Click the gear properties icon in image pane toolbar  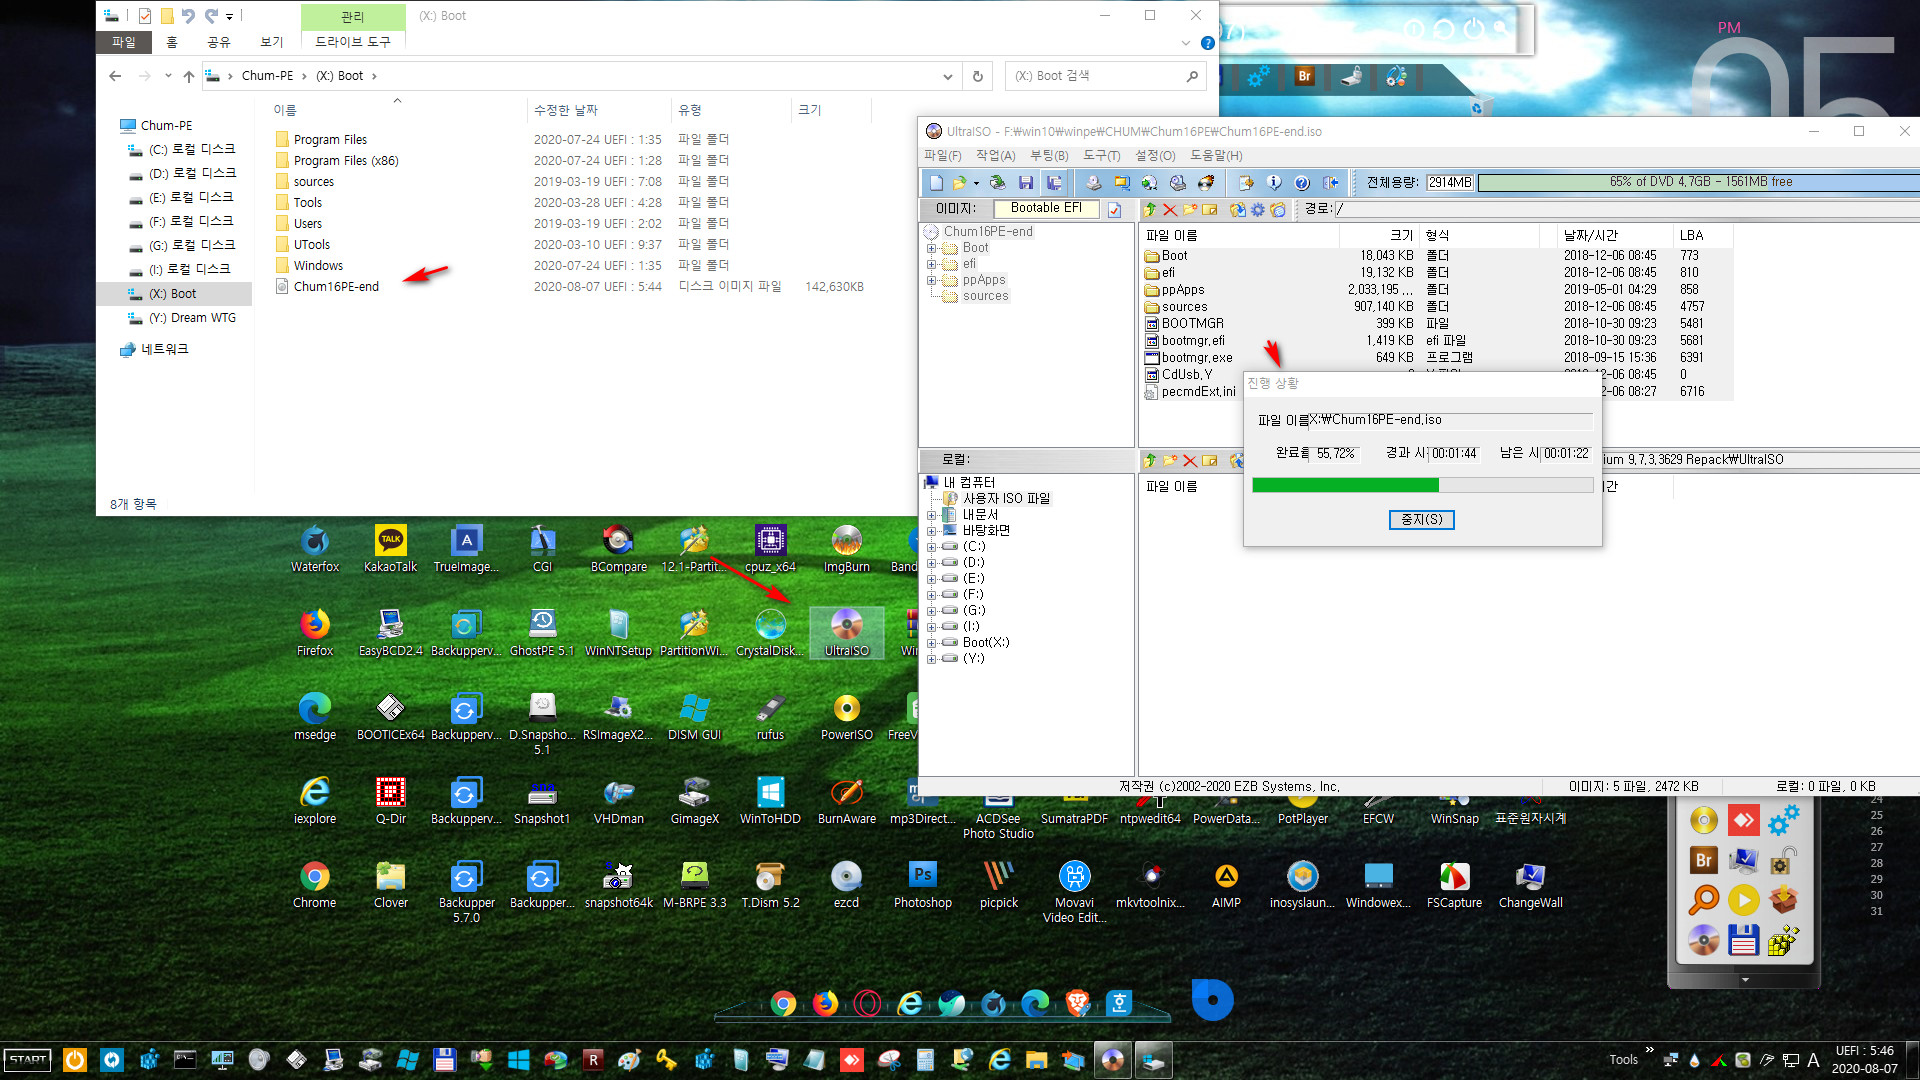[1258, 209]
